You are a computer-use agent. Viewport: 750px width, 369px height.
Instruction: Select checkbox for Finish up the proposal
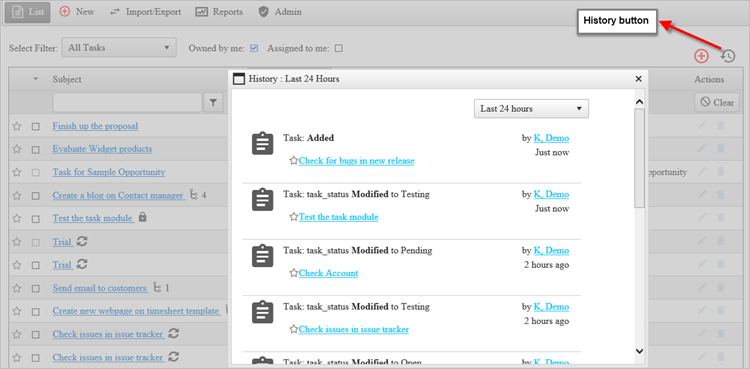pyautogui.click(x=35, y=127)
